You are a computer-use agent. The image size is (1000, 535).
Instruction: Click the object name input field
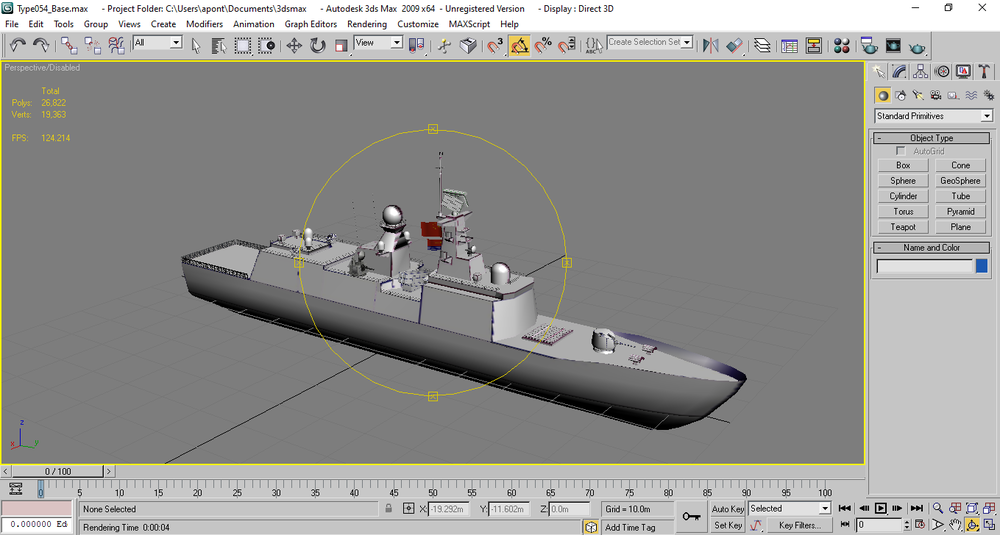point(925,267)
